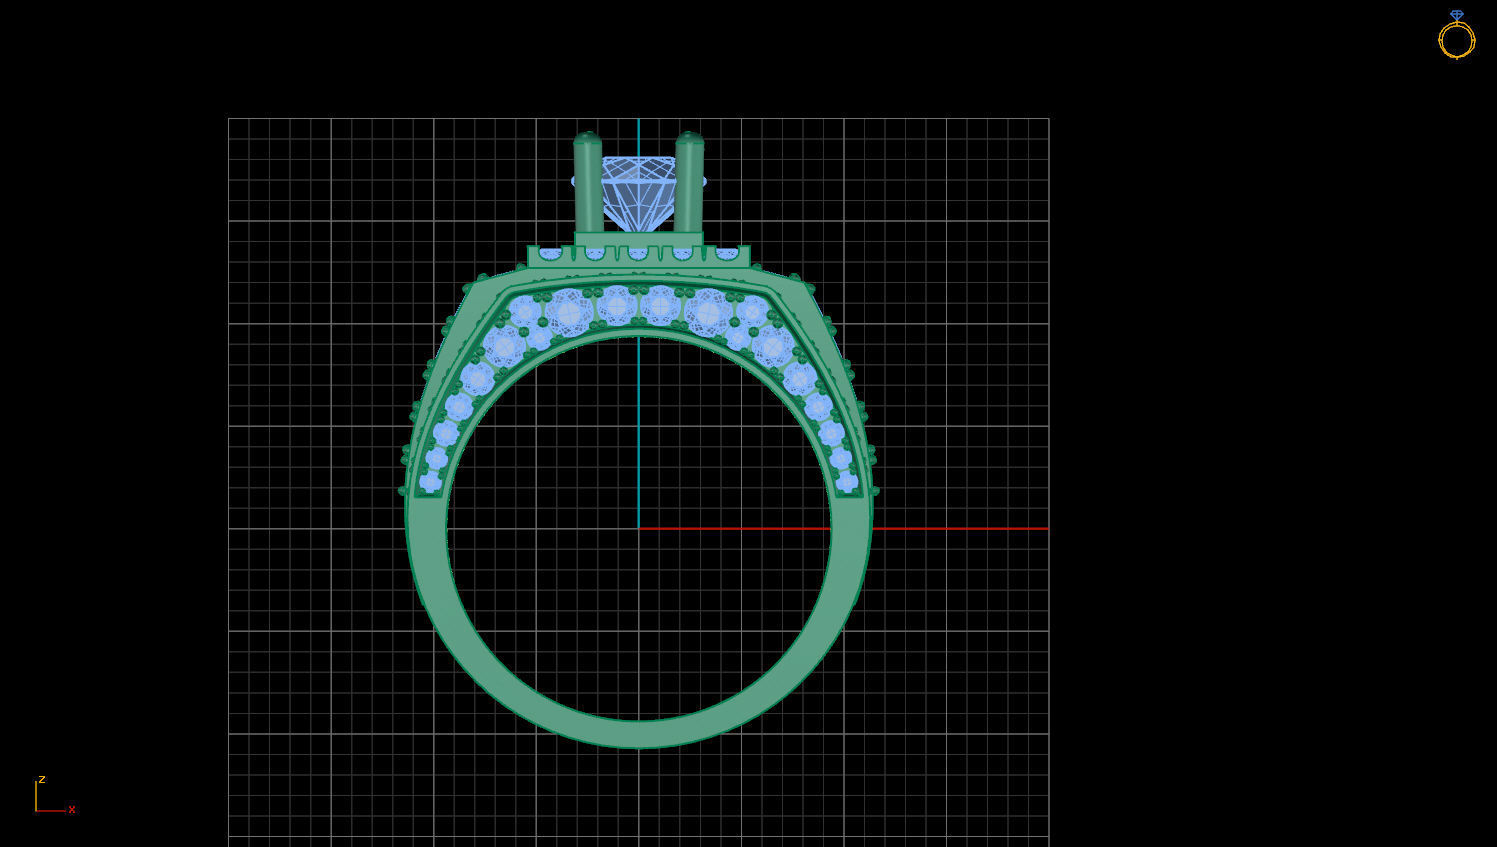The image size is (1497, 847).
Task: Select the center heart-cut gemstone
Action: [x=639, y=193]
